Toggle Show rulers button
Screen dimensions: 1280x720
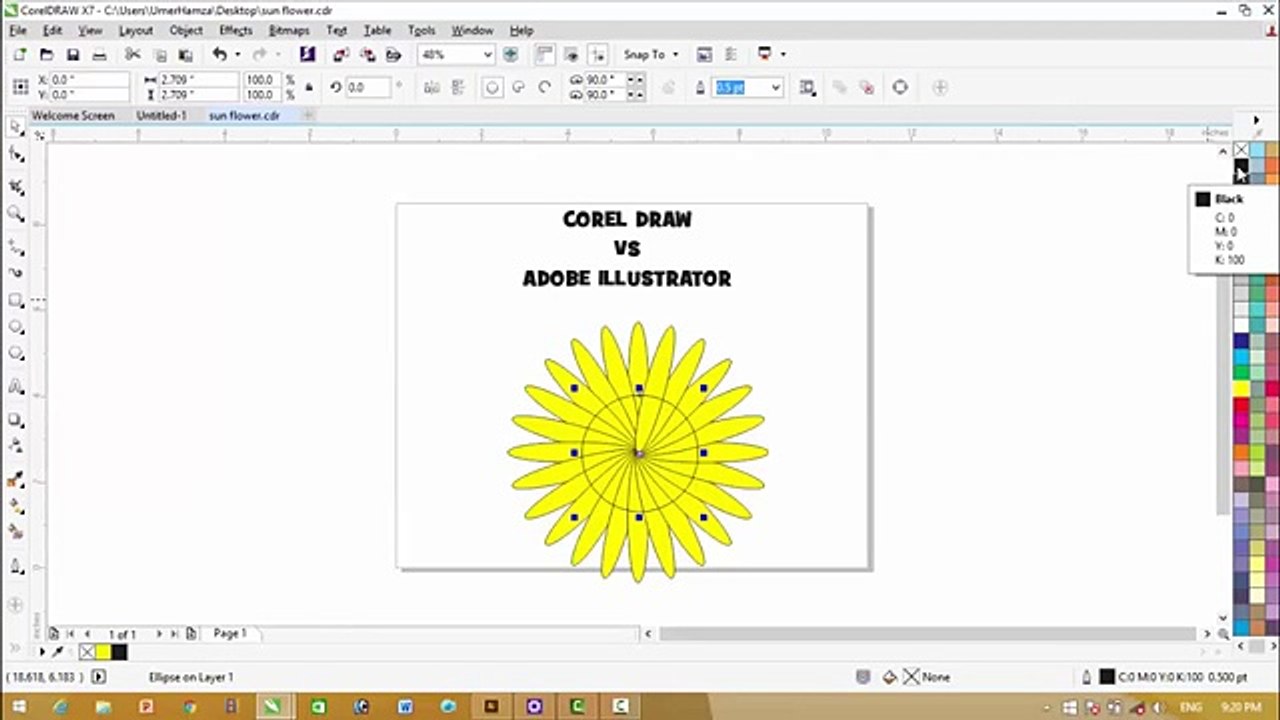545,55
